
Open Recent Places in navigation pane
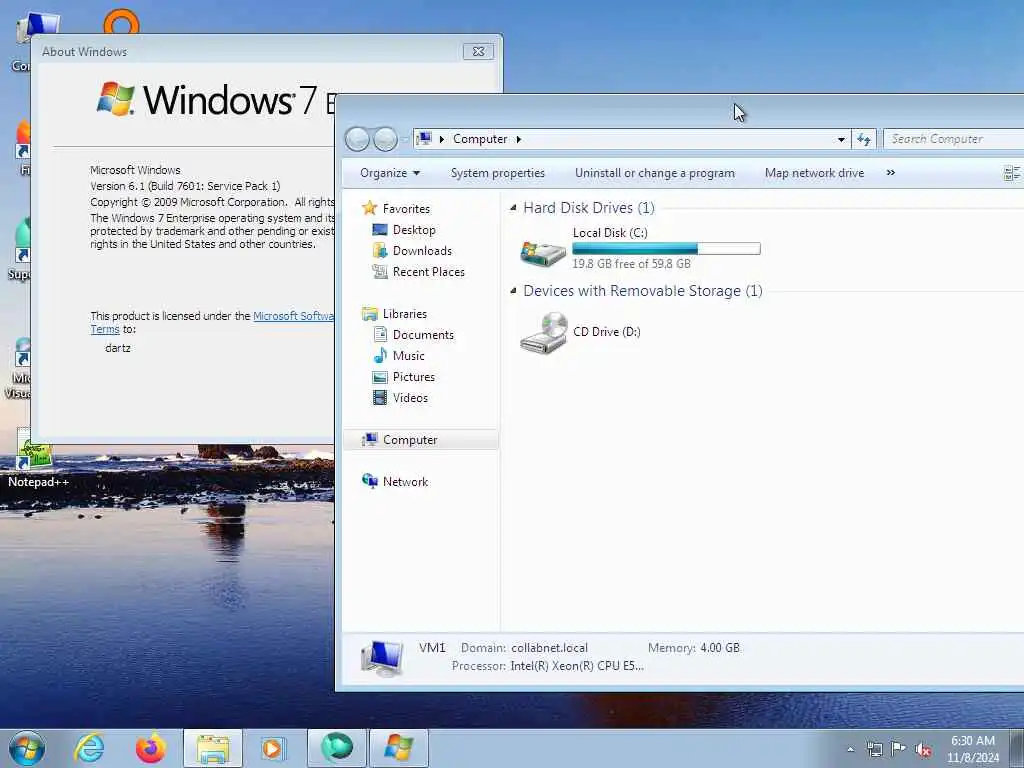point(428,272)
